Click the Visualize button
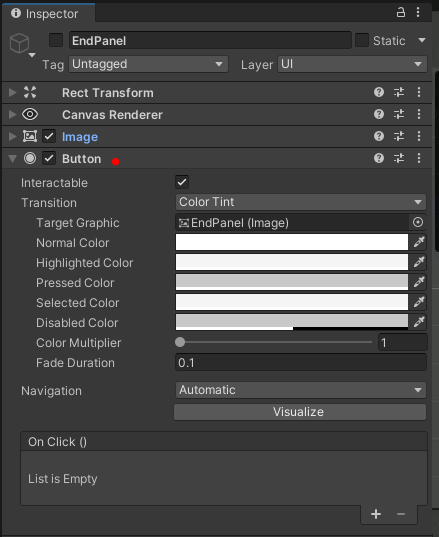Image resolution: width=439 pixels, height=537 pixels. point(300,412)
